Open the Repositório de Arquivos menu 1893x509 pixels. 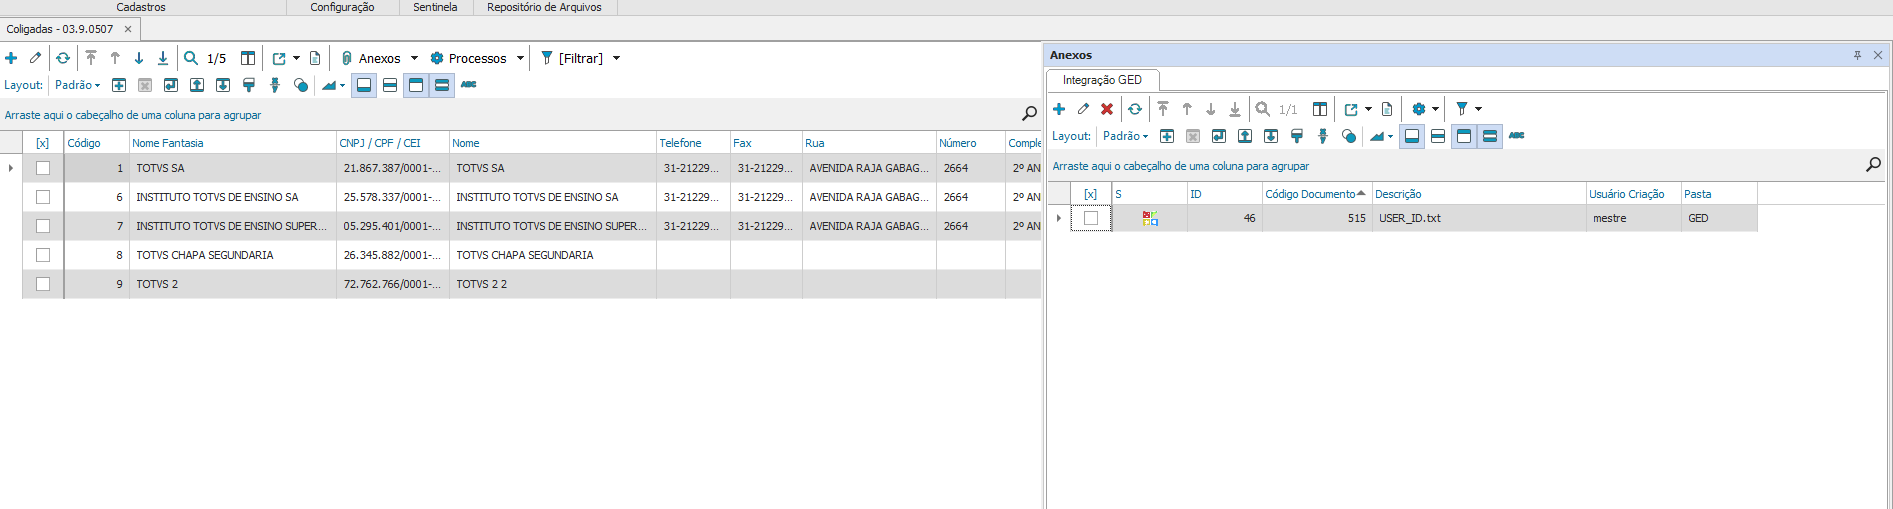click(x=544, y=7)
